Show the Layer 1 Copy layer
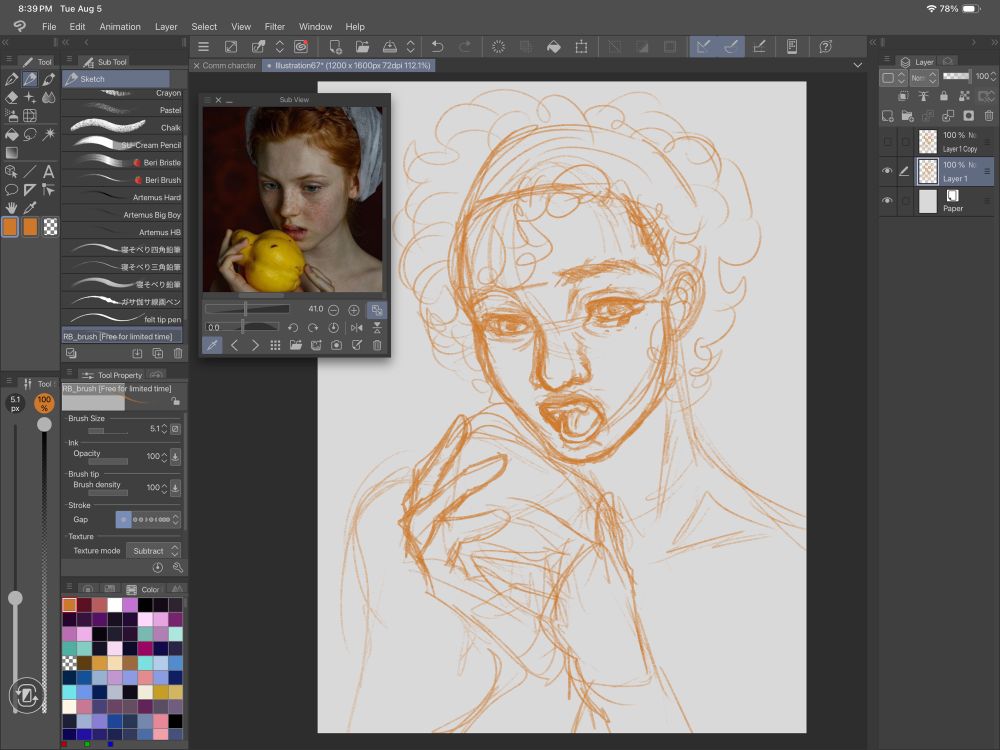The image size is (1000, 750). 887,142
